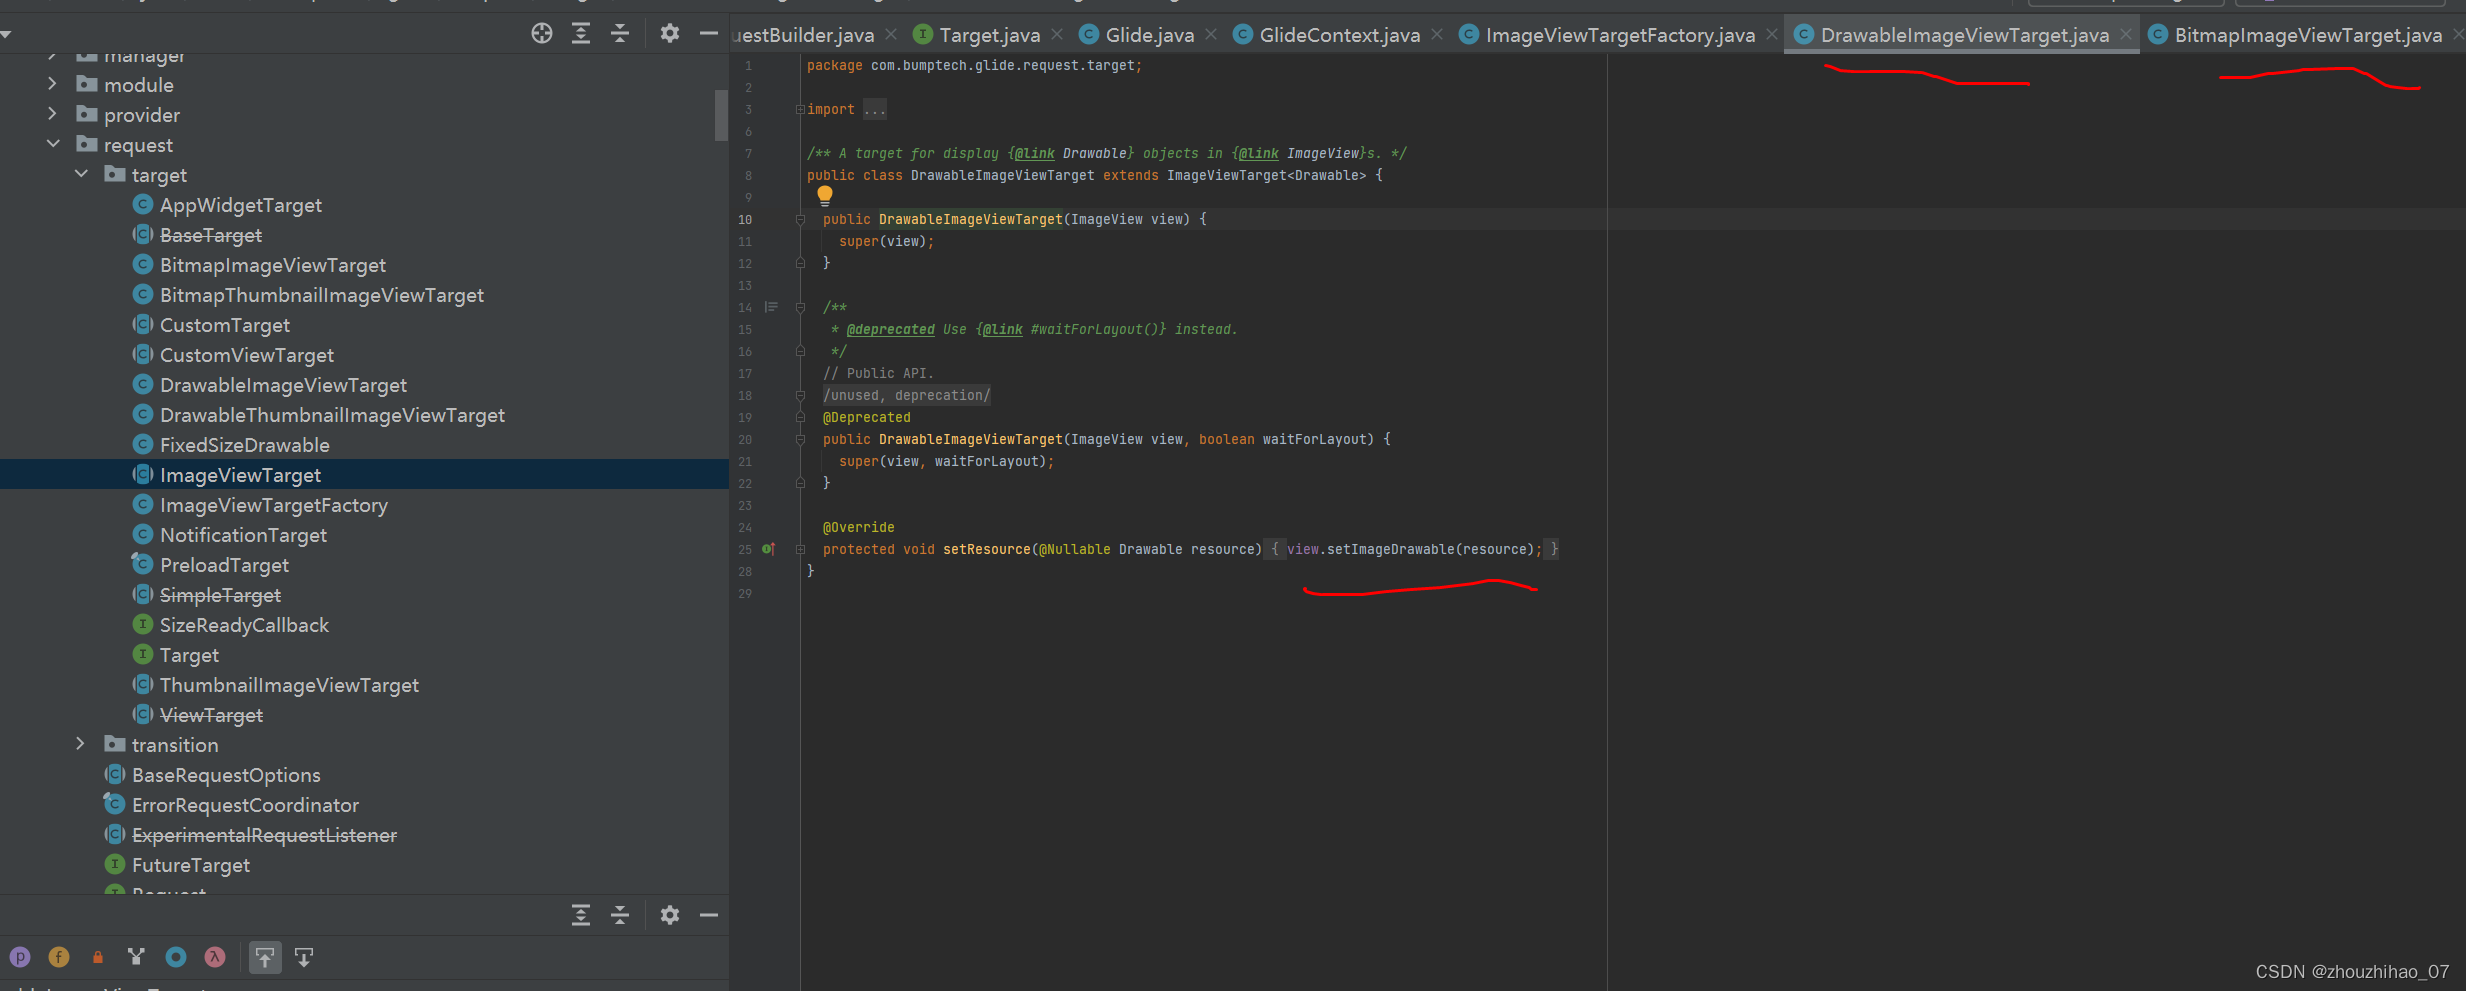
Task: Collapse the request folder
Action: 52,145
